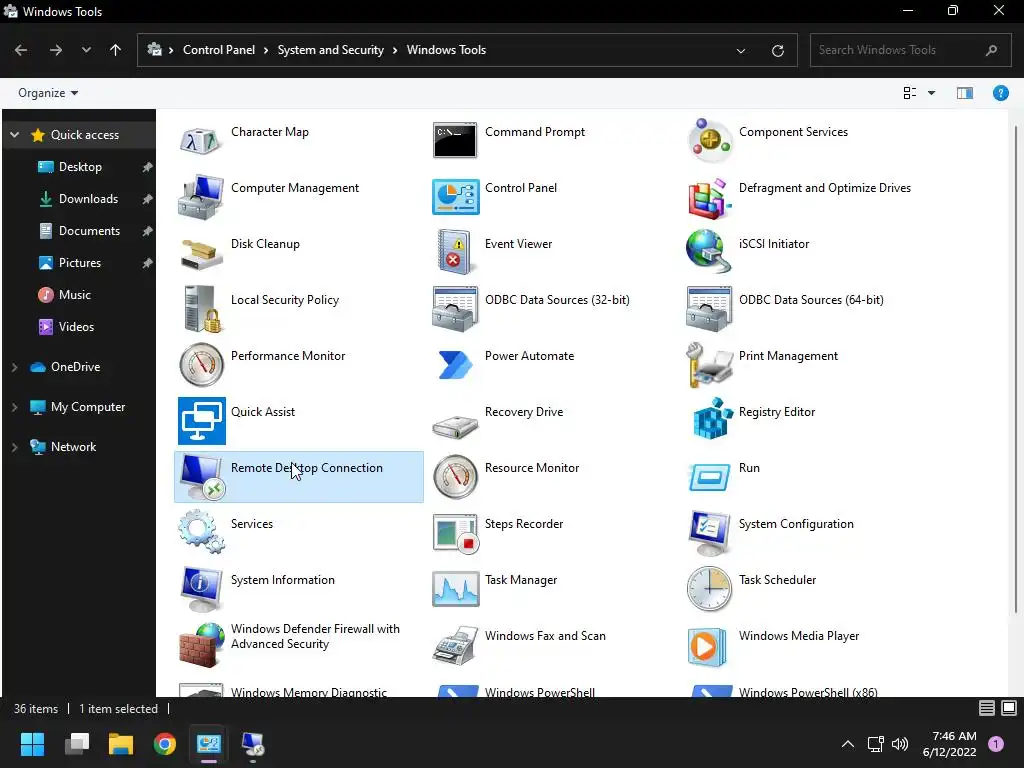Launch Chrome from the taskbar

click(165, 743)
